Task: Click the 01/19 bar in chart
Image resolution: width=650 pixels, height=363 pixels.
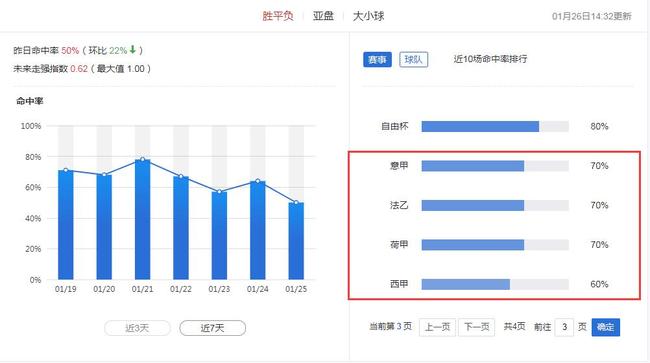Action: (65, 225)
